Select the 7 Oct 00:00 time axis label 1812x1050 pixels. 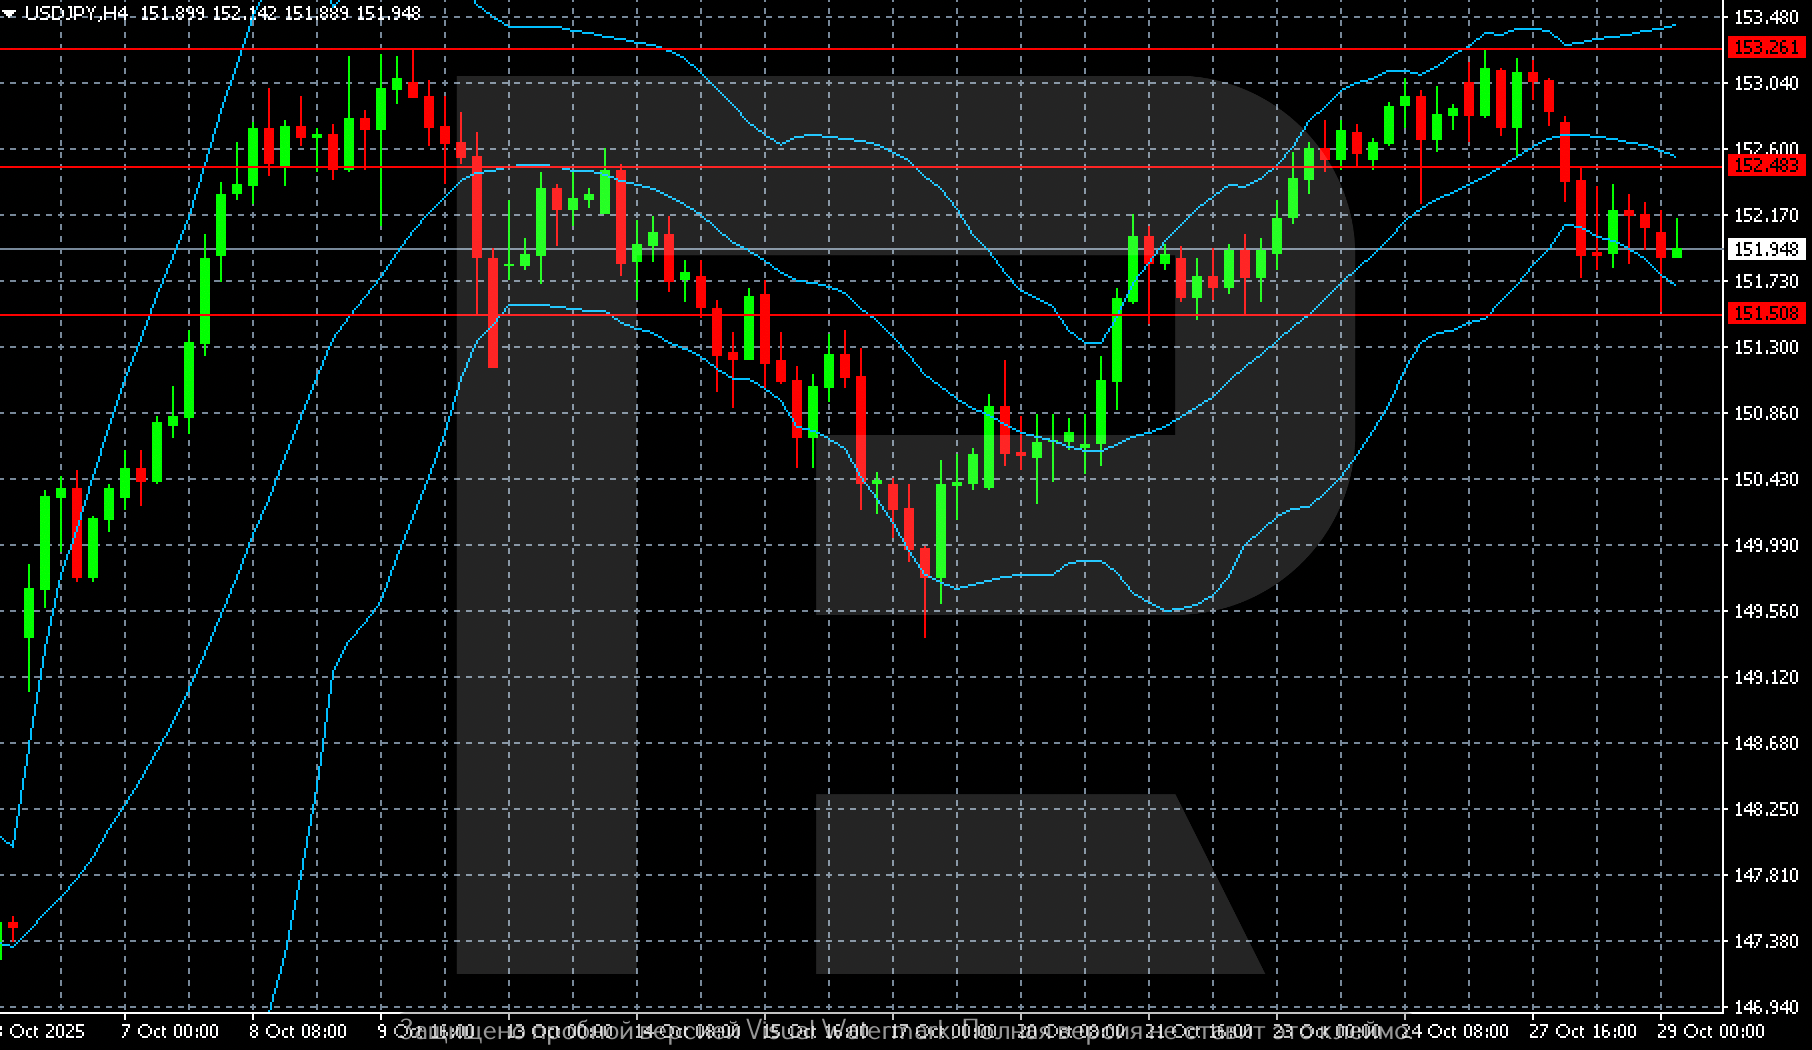coord(170,1031)
